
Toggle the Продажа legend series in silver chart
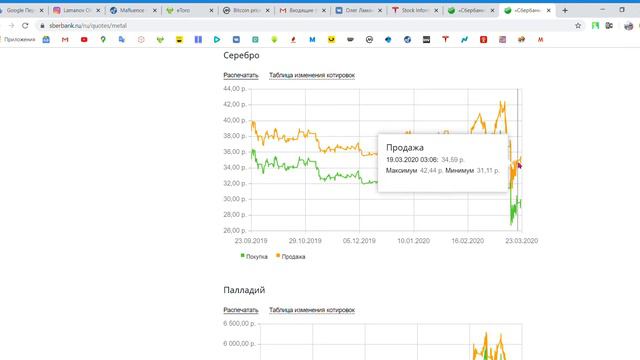point(291,256)
